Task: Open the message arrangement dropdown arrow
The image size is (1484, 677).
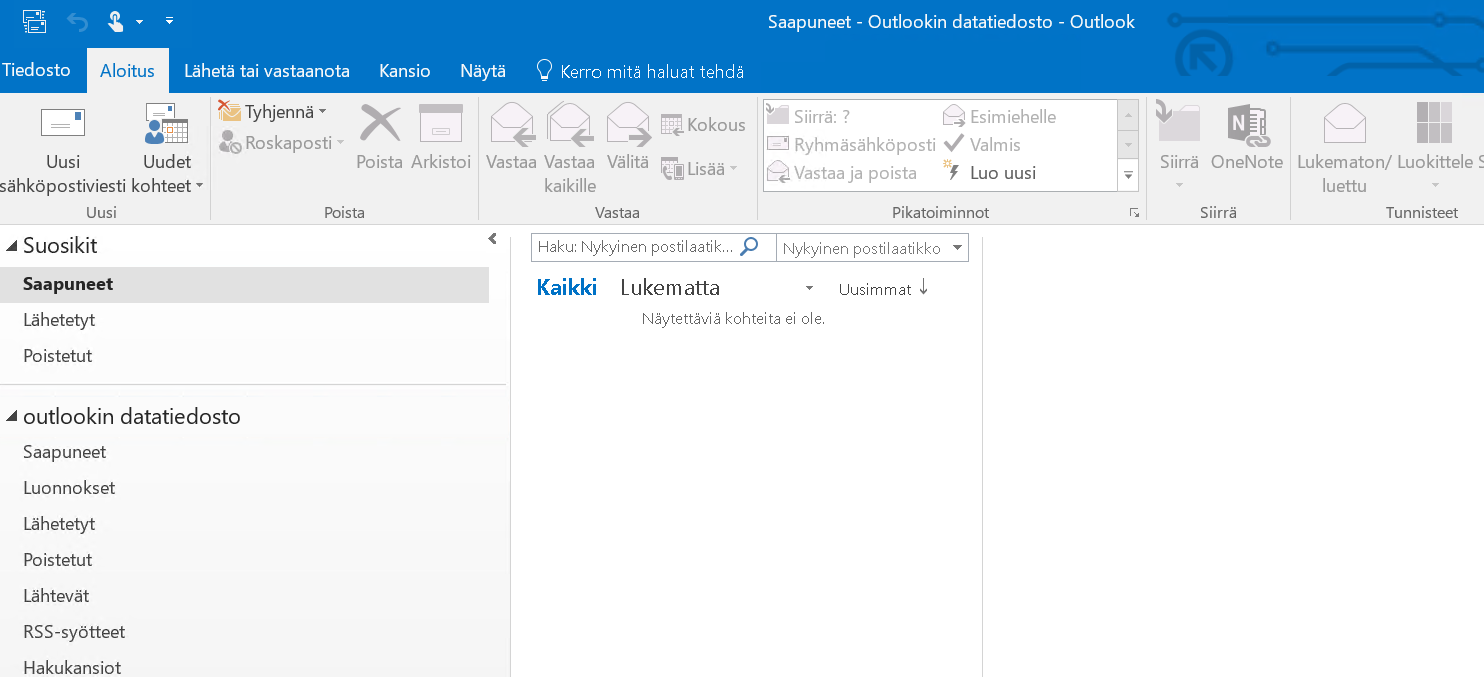Action: click(809, 289)
